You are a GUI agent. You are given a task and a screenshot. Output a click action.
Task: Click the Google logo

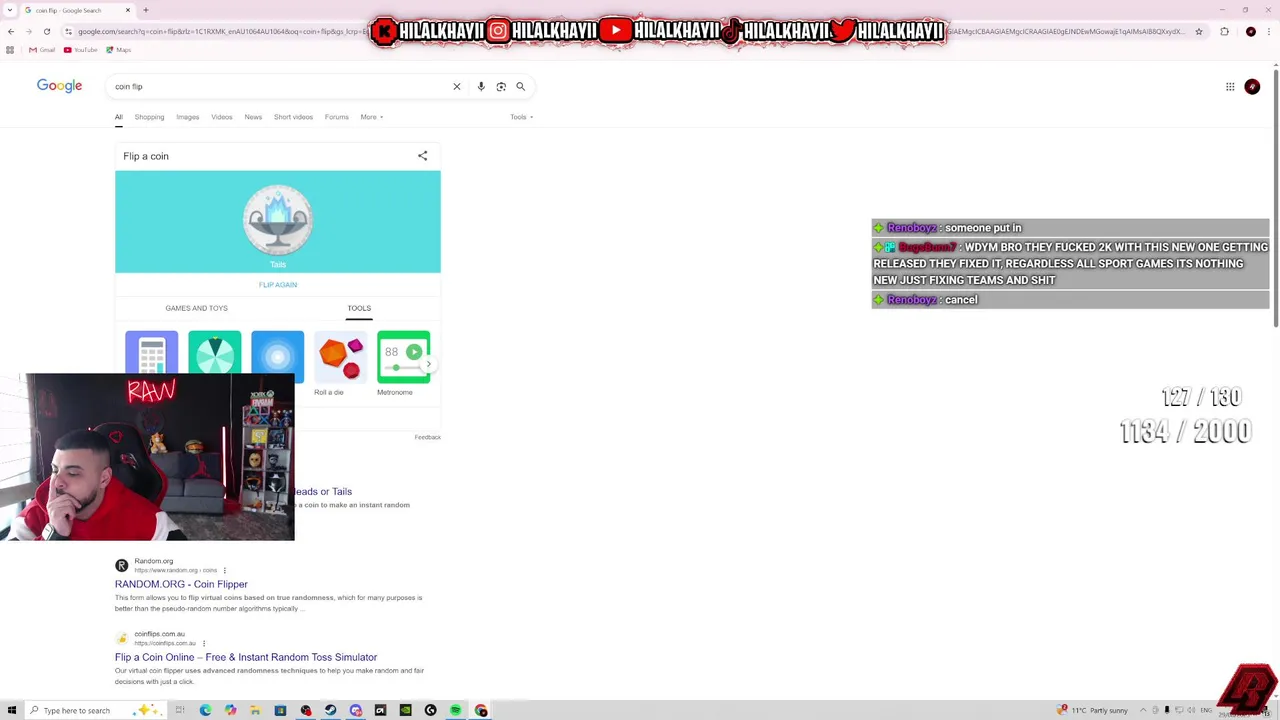[x=59, y=86]
